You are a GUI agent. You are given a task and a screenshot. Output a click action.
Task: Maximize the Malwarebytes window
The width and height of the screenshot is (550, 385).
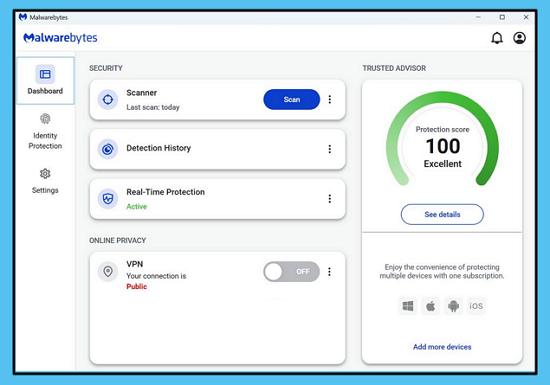(x=502, y=17)
